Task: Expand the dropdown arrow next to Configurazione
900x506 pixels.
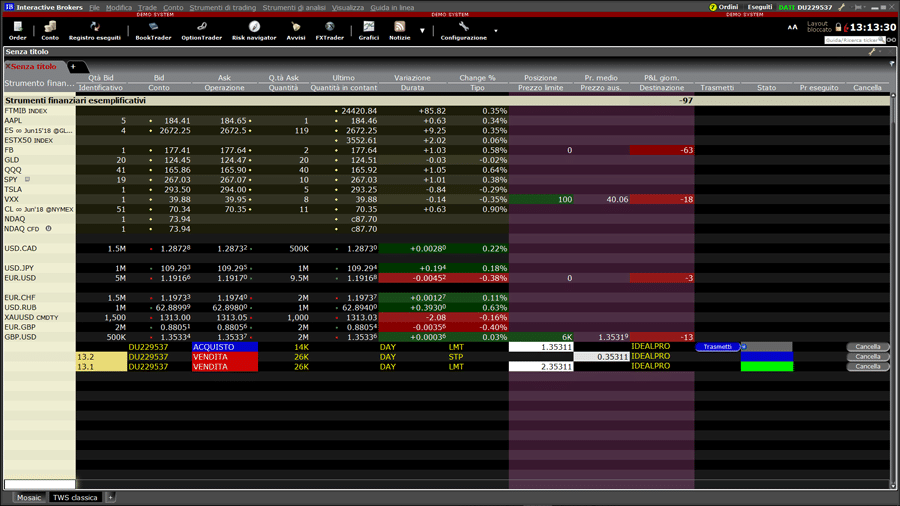Action: click(496, 31)
